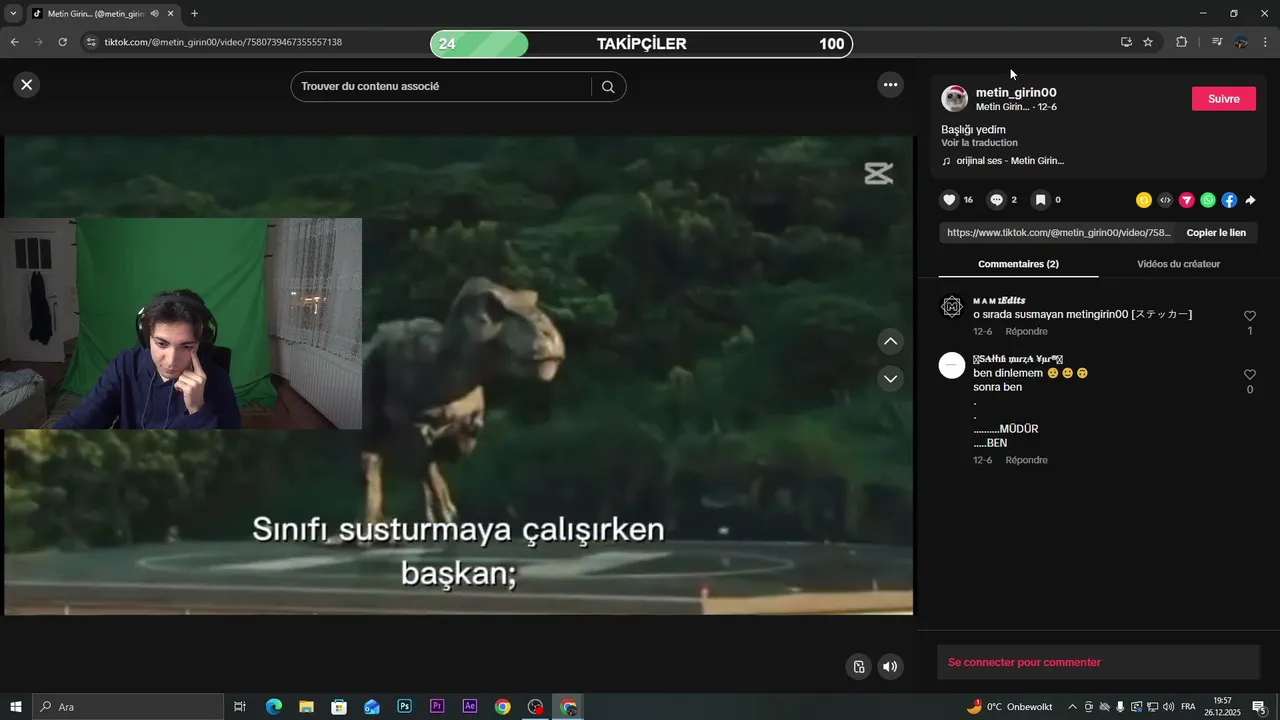Click the 'Copier le lien' button
Screen dimensions: 1280x720
tap(1216, 233)
